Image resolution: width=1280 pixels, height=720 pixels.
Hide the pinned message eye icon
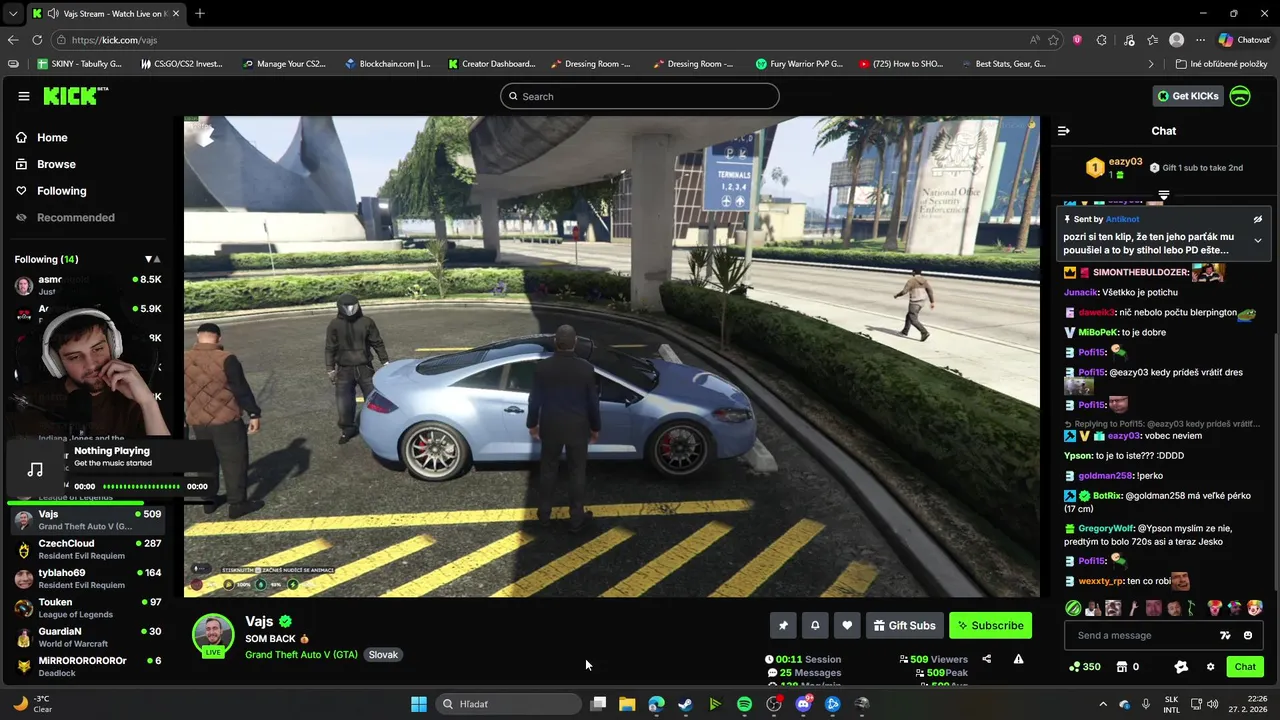pyautogui.click(x=1258, y=219)
